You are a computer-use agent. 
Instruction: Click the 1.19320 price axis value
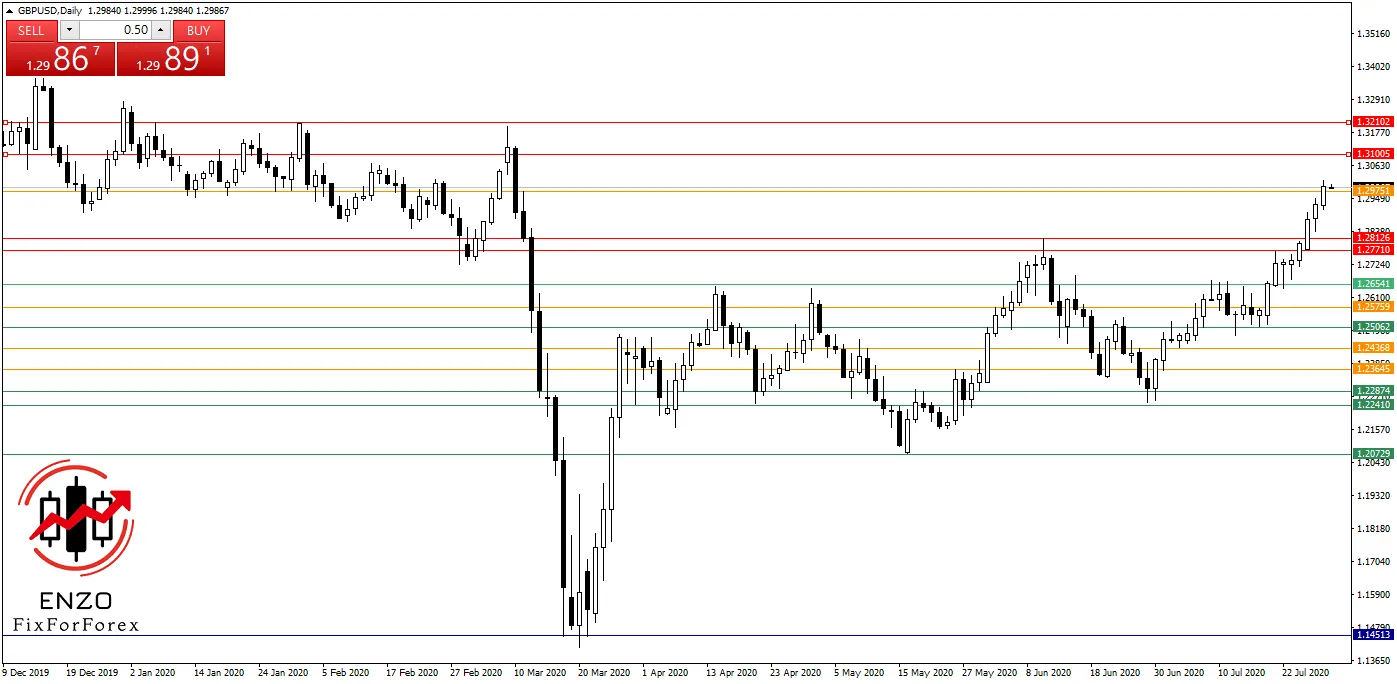tap(1373, 495)
